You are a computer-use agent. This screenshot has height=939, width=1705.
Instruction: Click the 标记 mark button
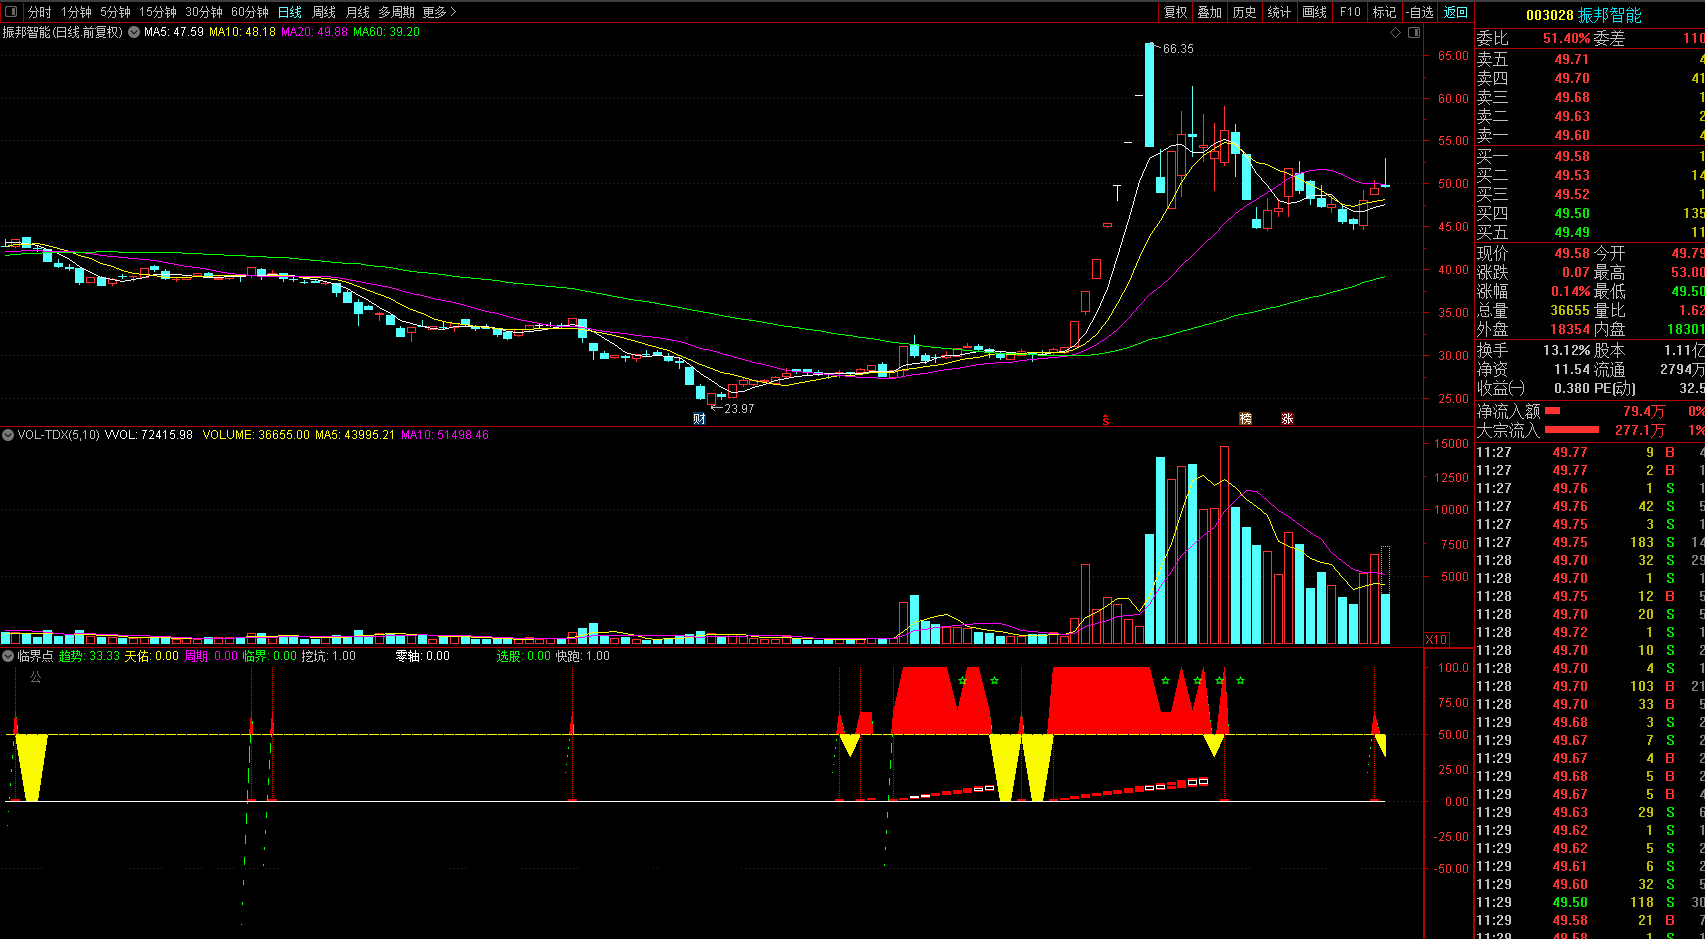tap(1384, 12)
